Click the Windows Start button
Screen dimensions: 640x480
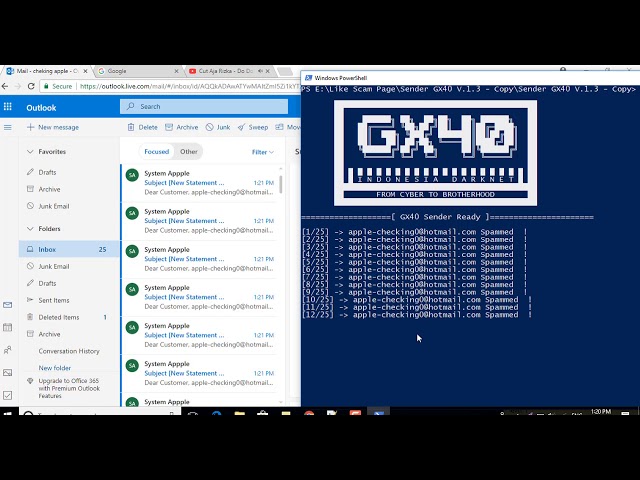[x=7, y=413]
